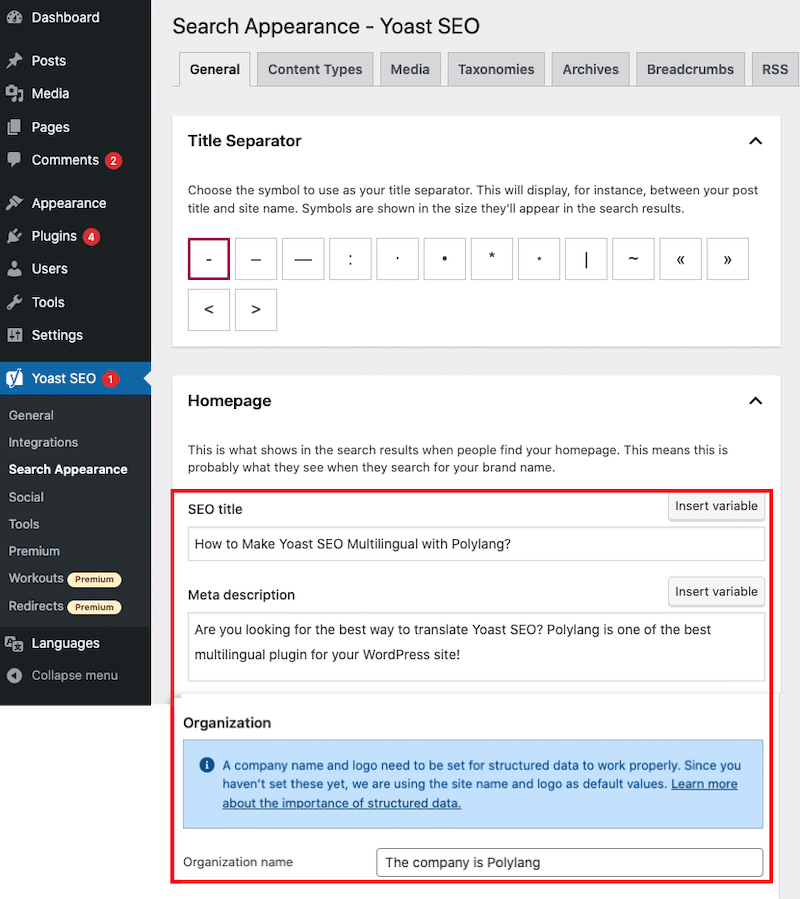800x899 pixels.
Task: Open the Breadcrumbs tab
Action: click(690, 69)
